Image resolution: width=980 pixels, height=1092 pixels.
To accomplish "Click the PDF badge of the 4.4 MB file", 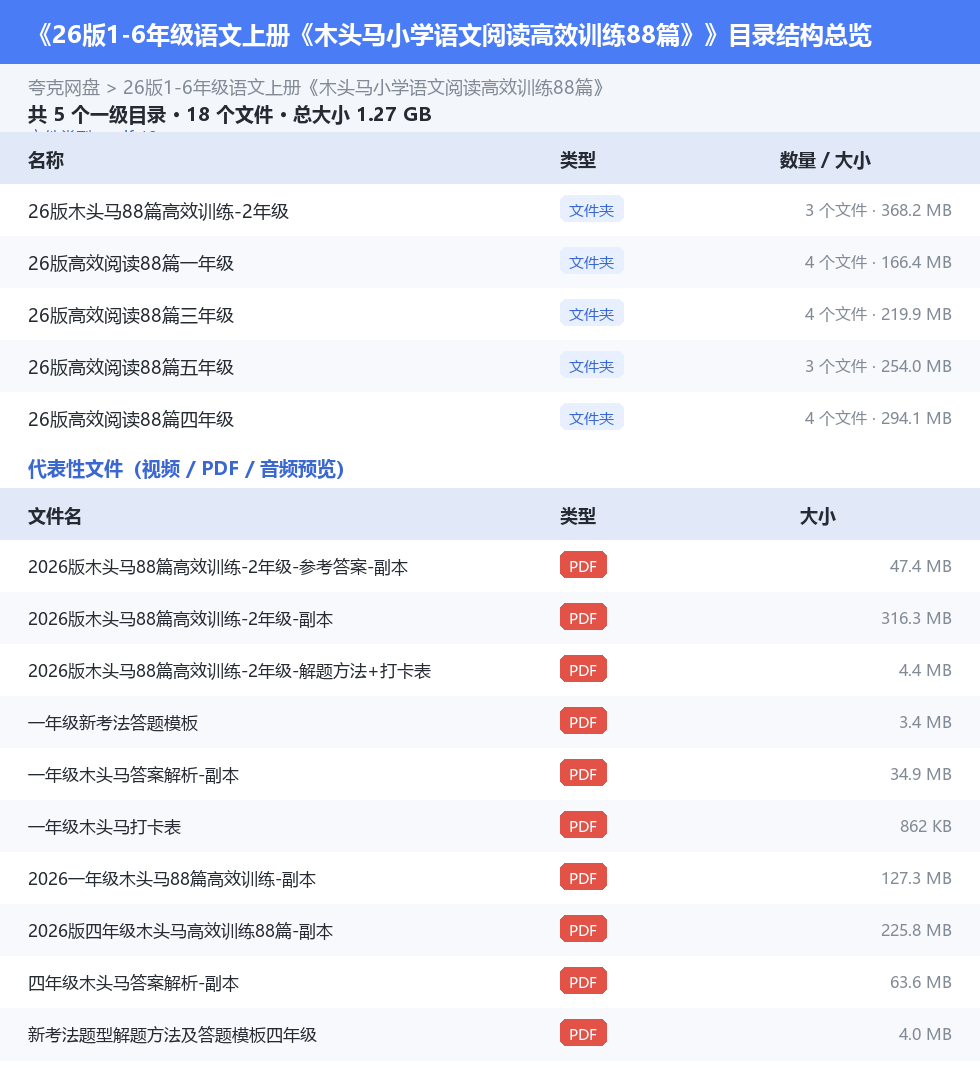I will tap(583, 669).
